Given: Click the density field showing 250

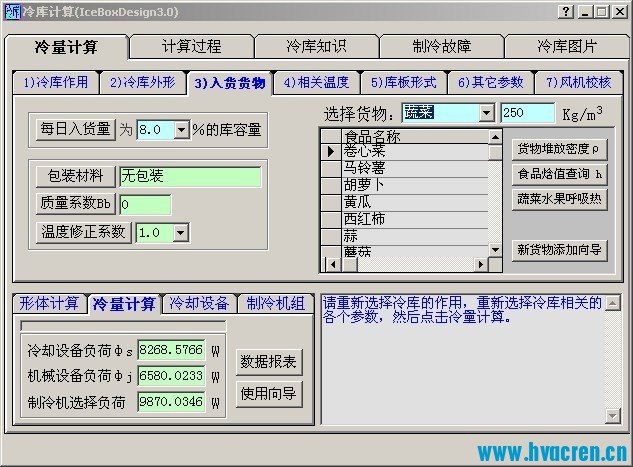Looking at the screenshot, I should 528,113.
